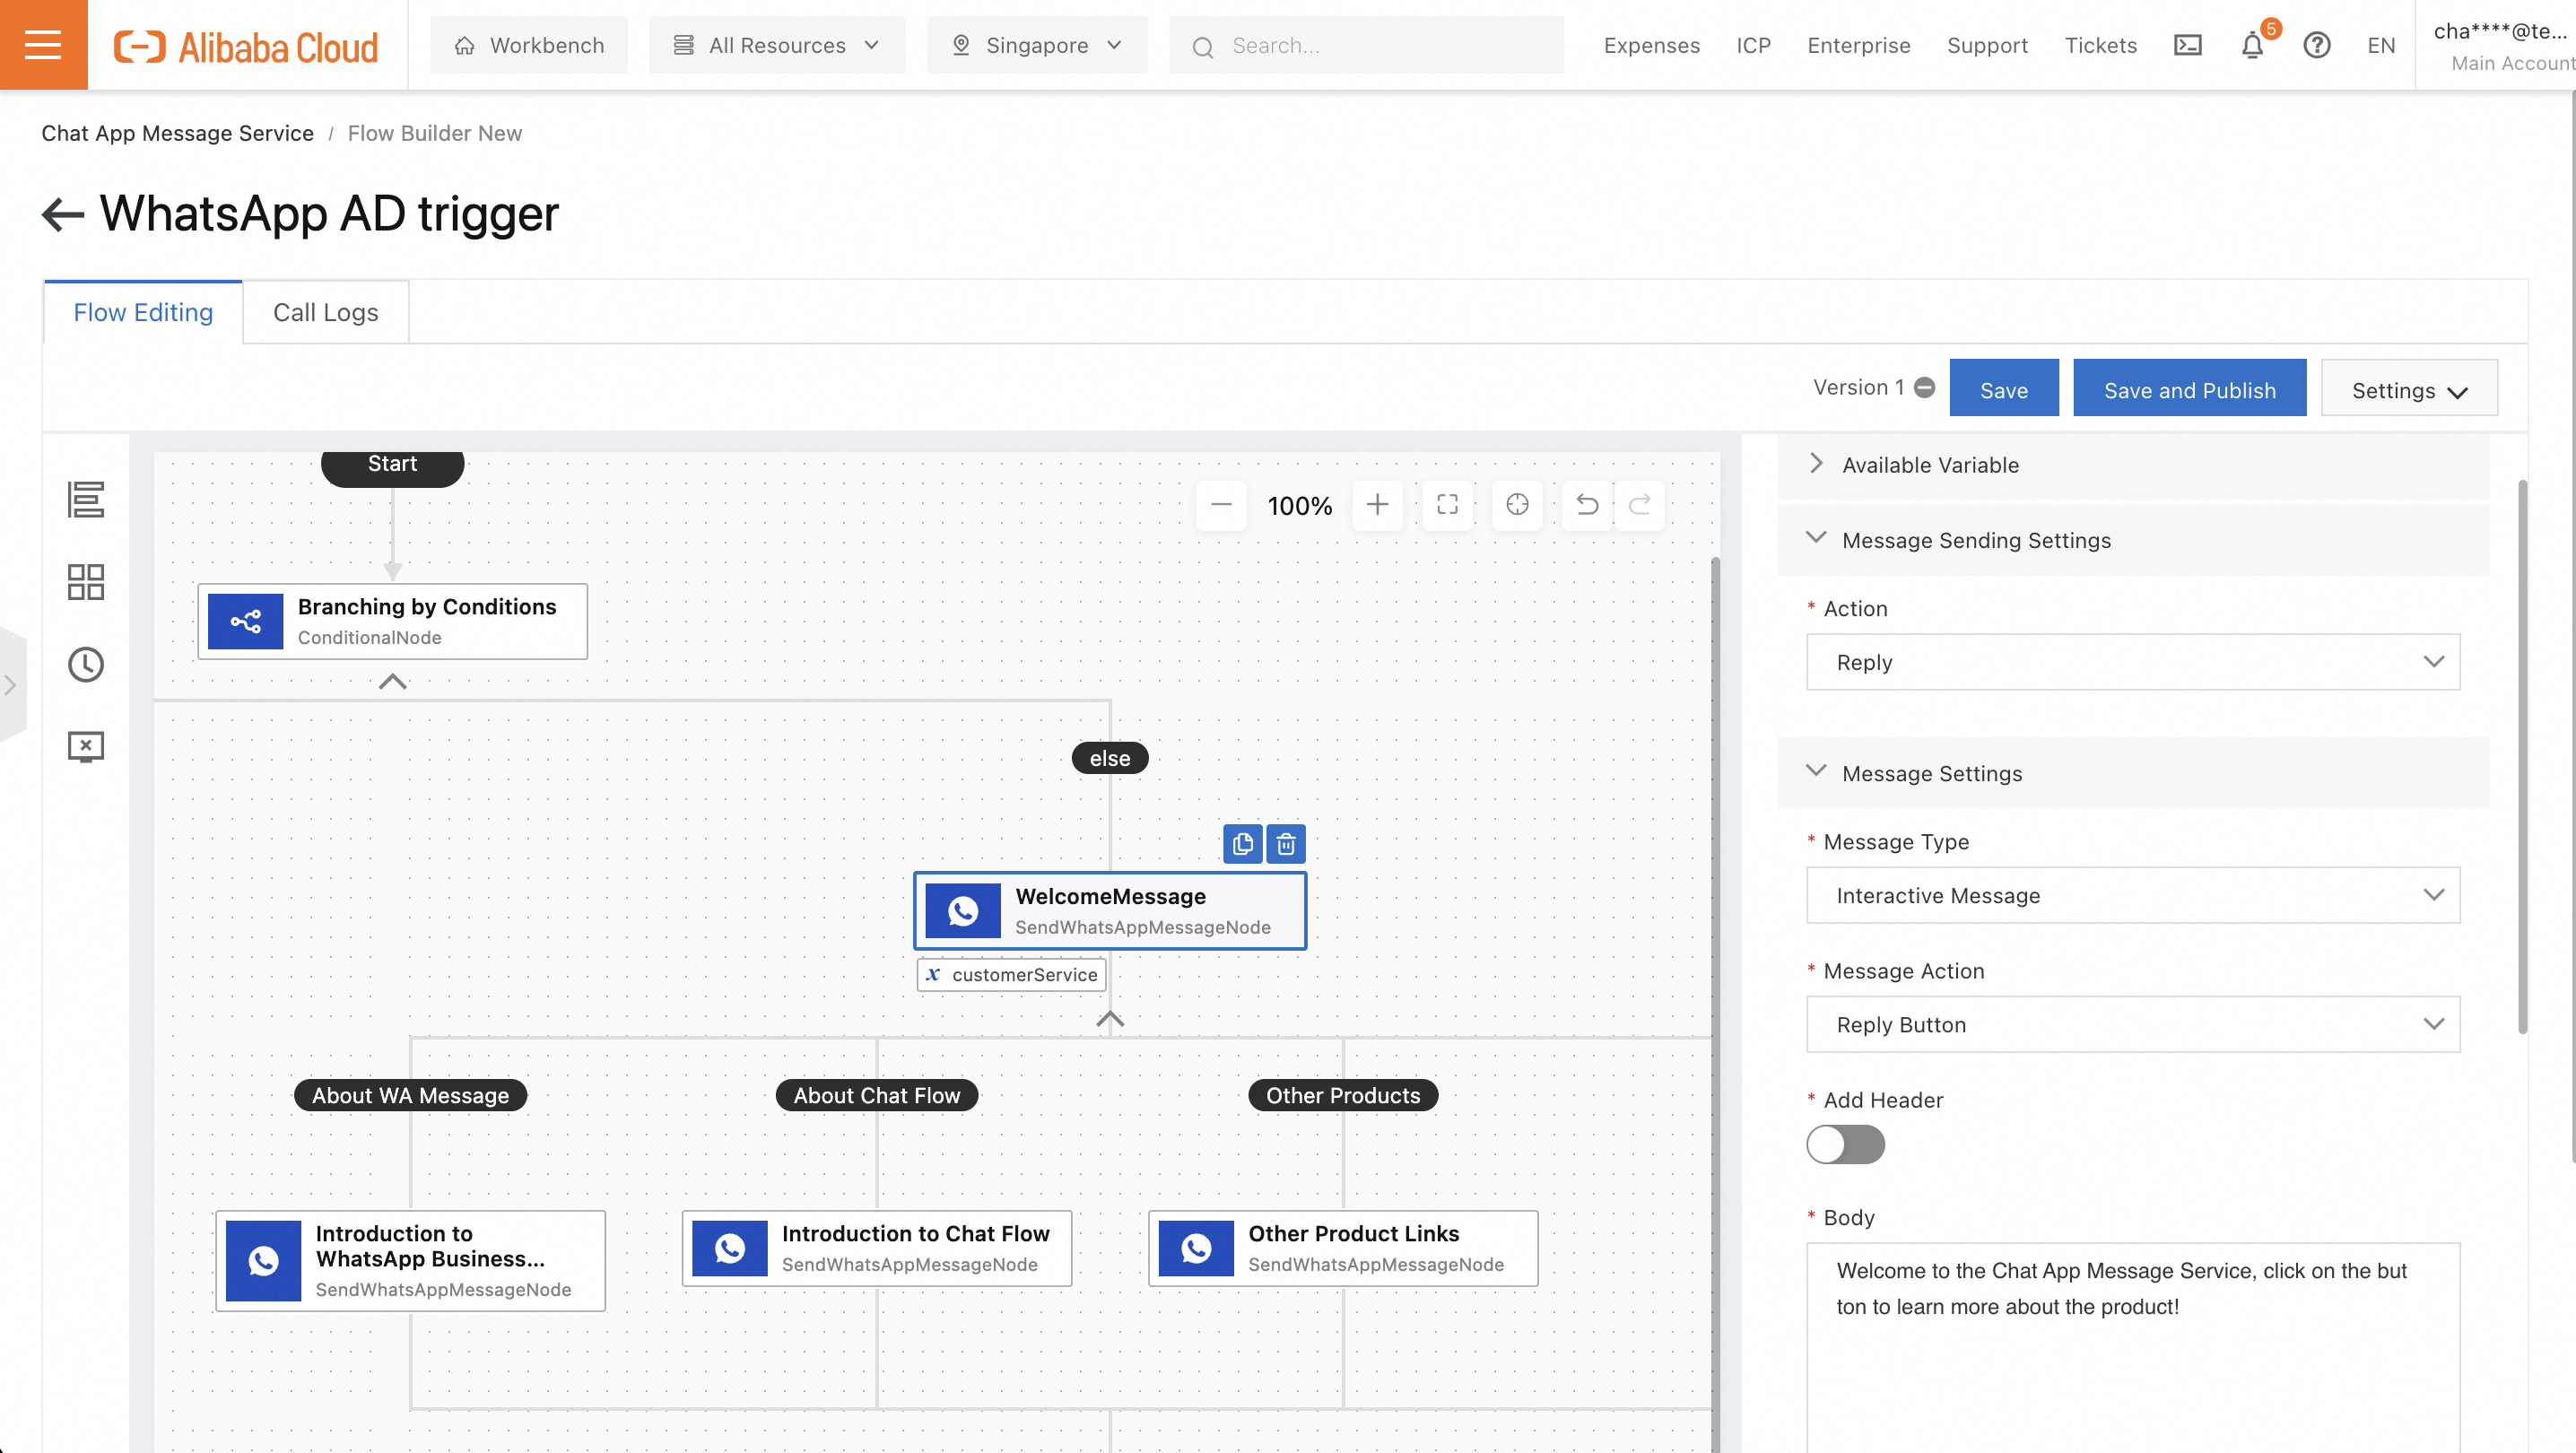Toggle the Add Header switch

coord(1845,1144)
